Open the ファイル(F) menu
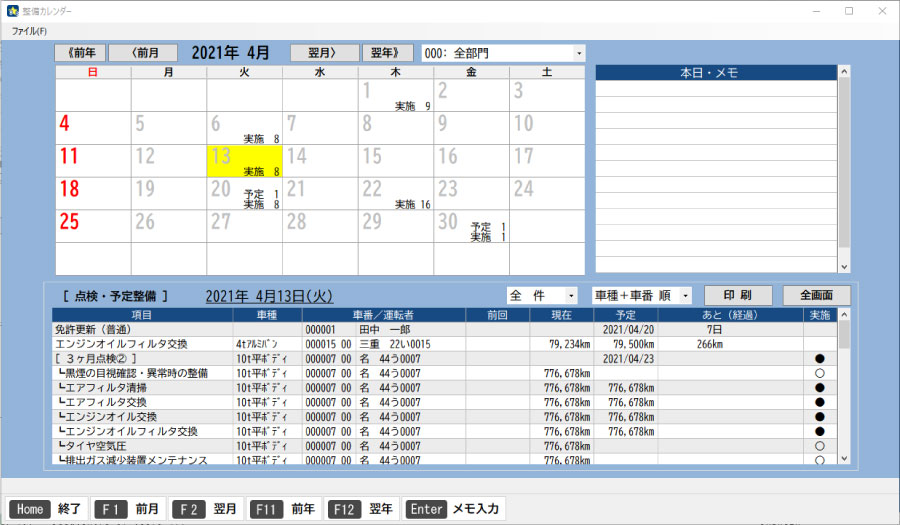The width and height of the screenshot is (900, 525). tap(29, 31)
